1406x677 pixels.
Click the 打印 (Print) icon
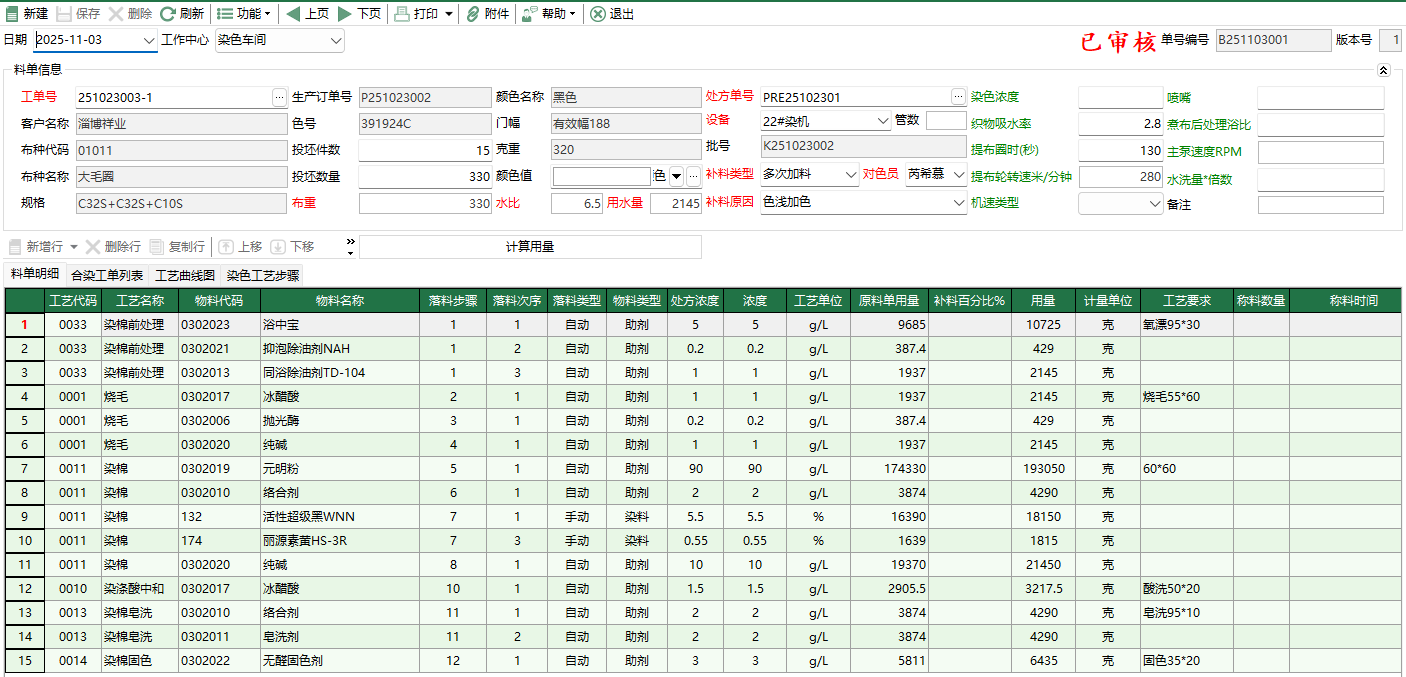click(x=401, y=14)
